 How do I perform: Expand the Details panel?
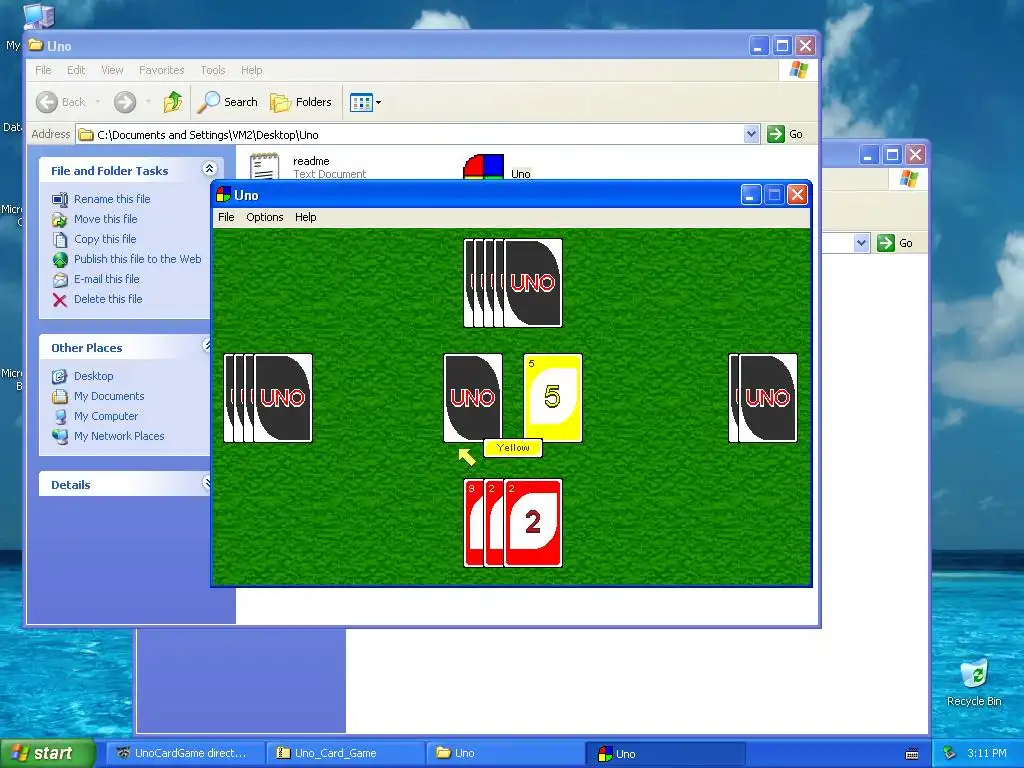click(x=208, y=483)
